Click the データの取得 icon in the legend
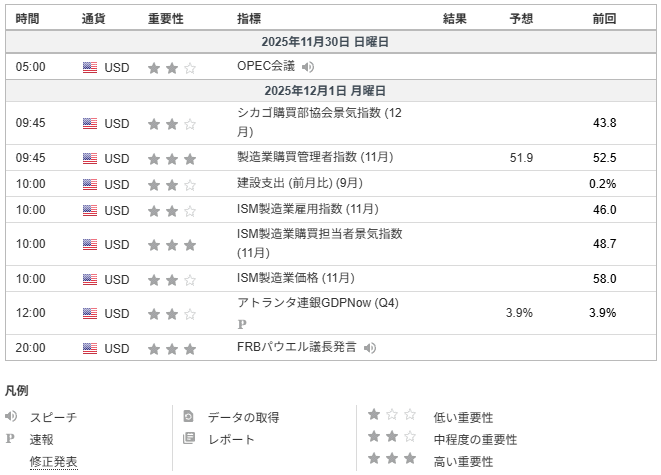 [188, 417]
